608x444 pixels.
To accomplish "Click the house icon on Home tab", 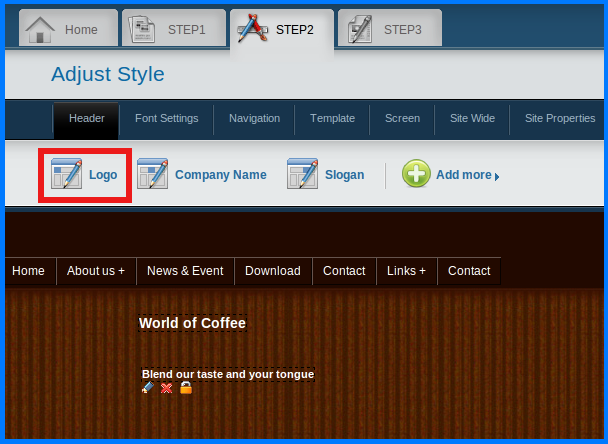I will tap(40, 29).
